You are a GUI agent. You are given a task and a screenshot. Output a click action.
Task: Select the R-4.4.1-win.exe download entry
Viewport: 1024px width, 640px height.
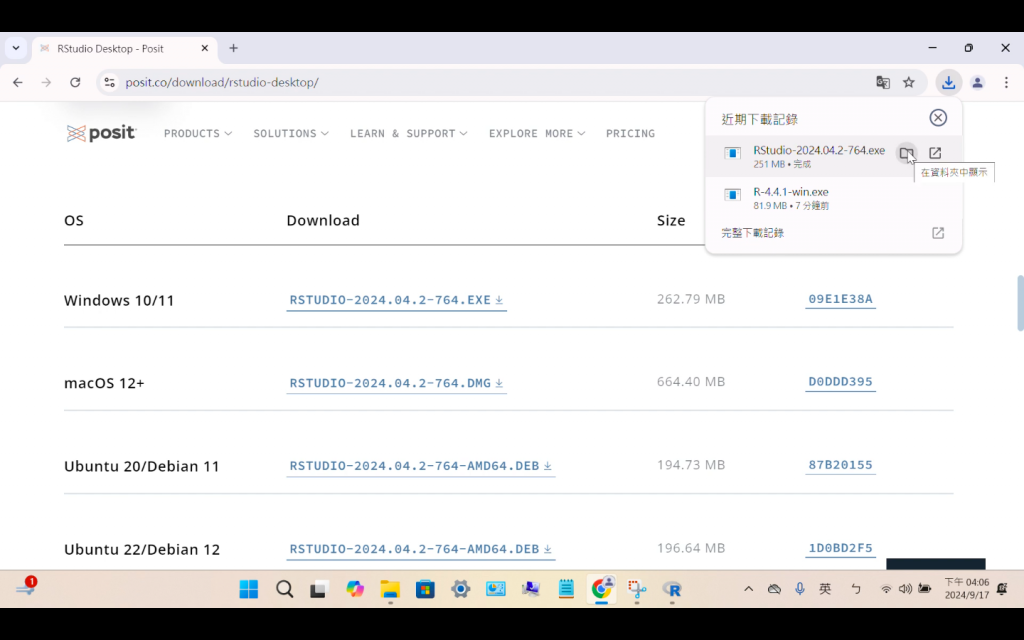833,198
